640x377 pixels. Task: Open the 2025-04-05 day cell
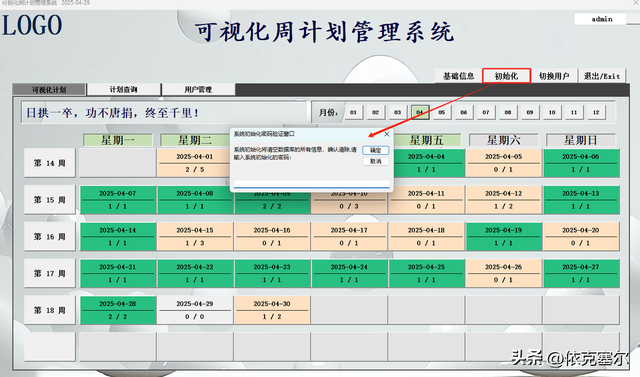(503, 163)
